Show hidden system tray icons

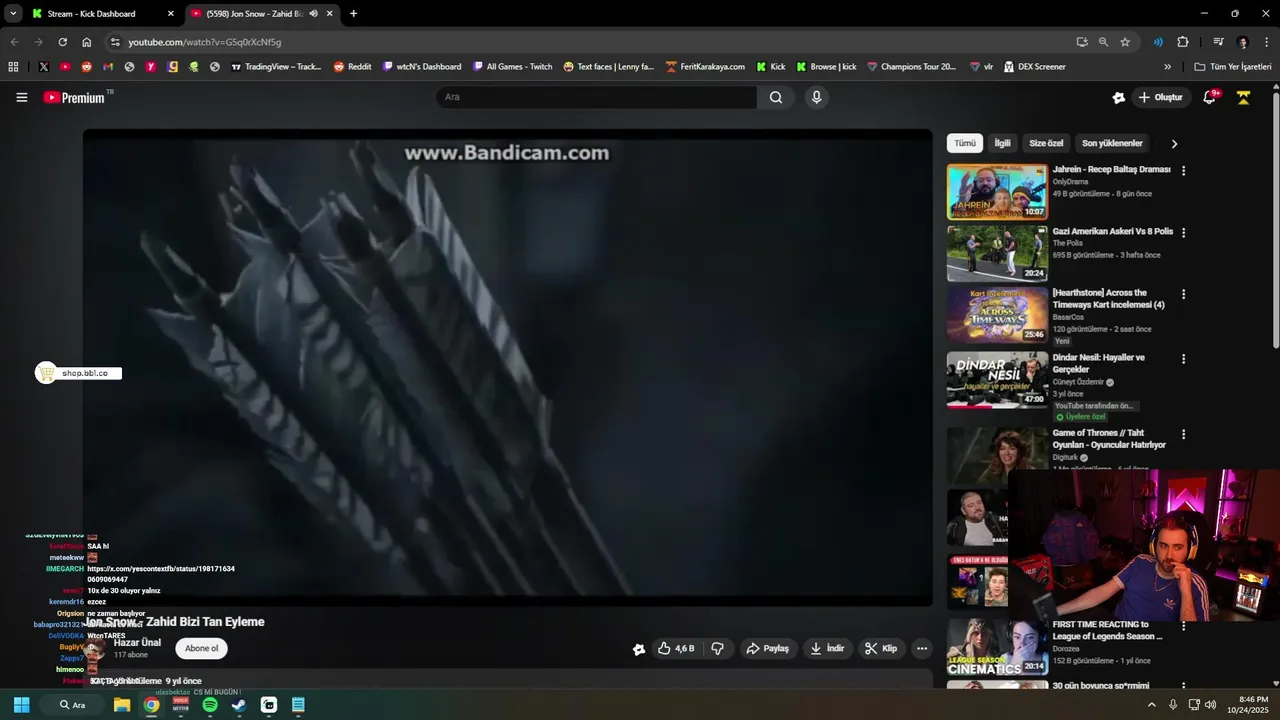[1151, 705]
